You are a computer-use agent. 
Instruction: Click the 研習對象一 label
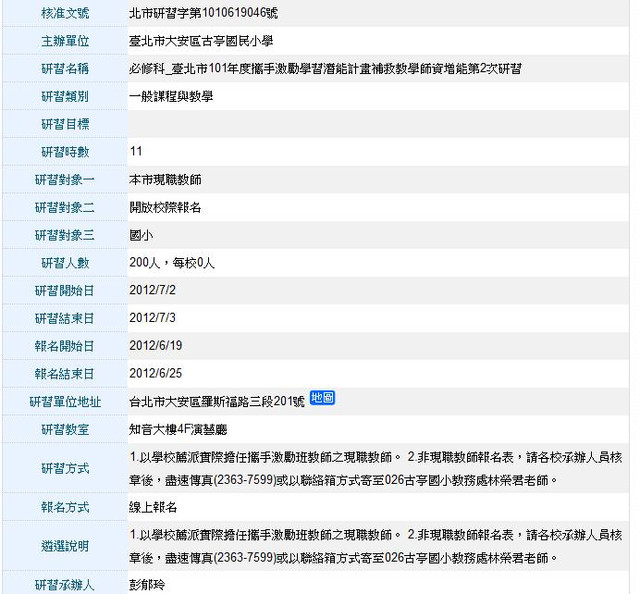64,180
